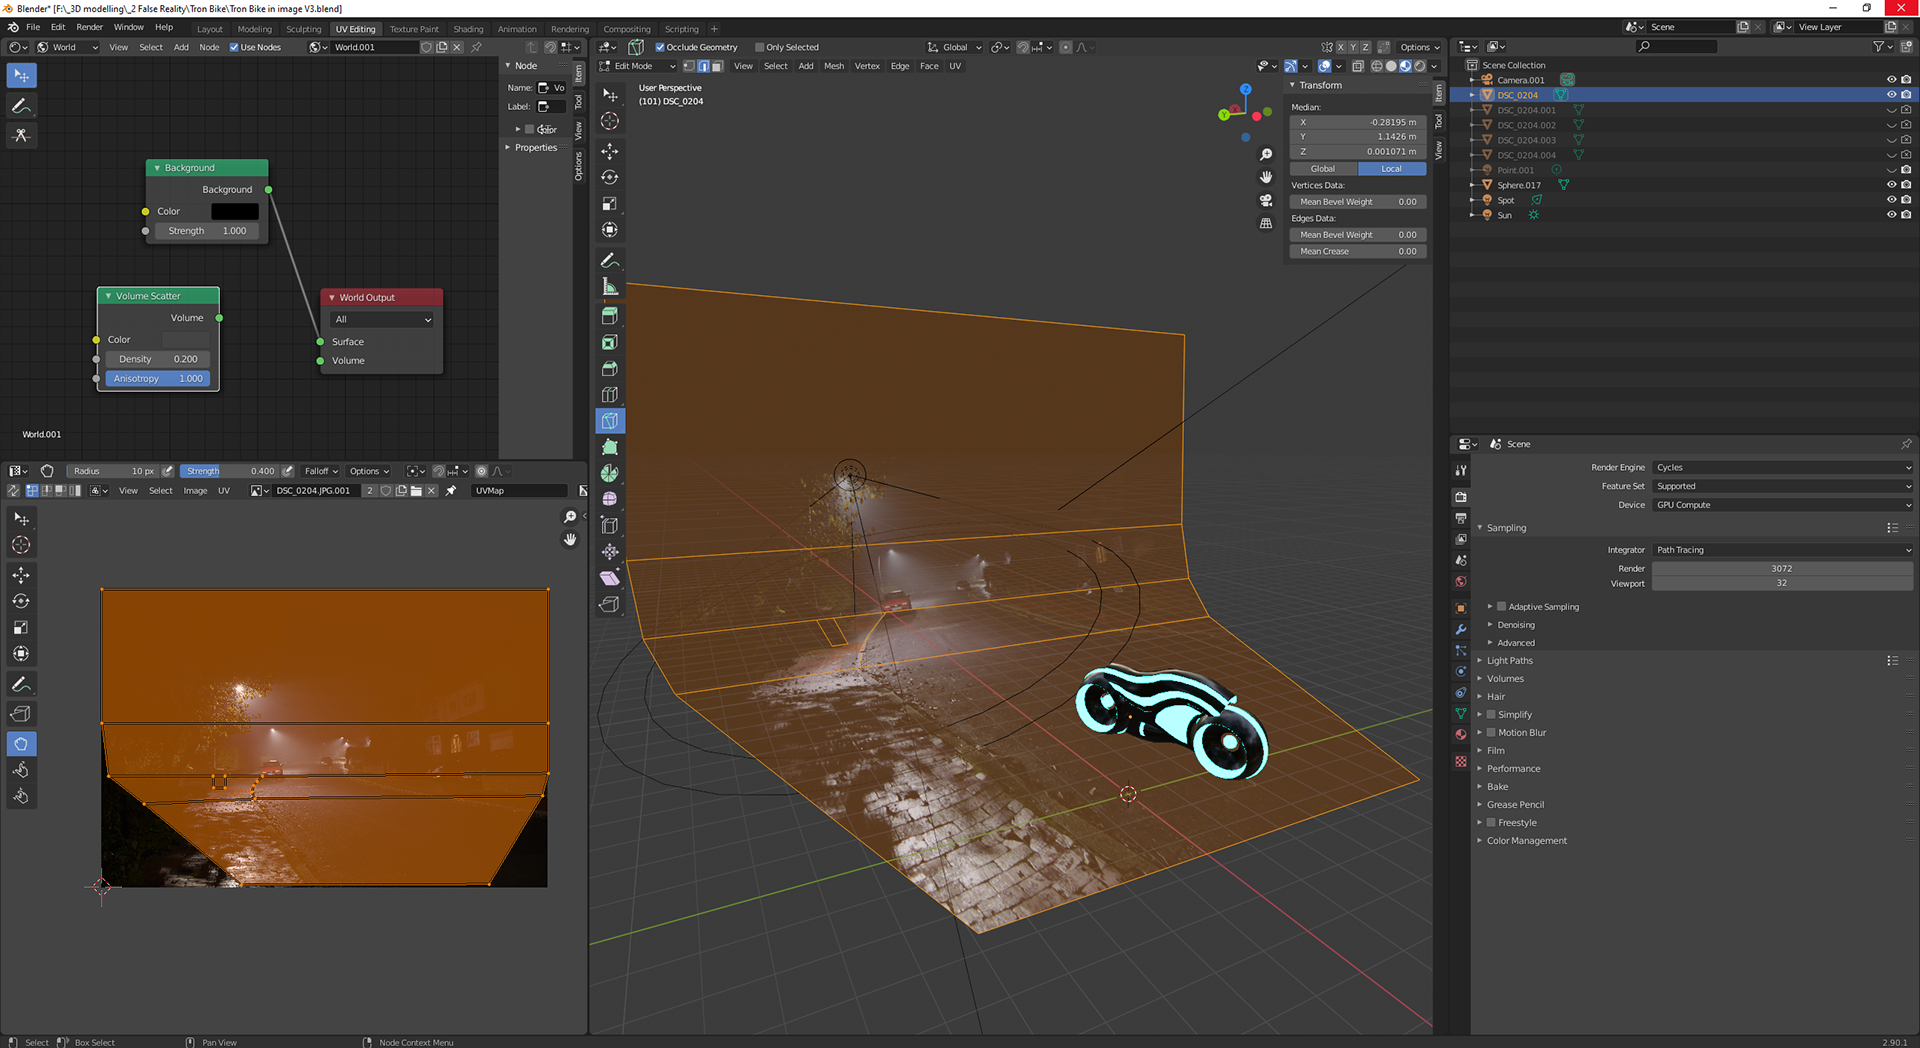Click Local button in Transform panel
Screen dimensions: 1920x1048
click(x=1392, y=169)
